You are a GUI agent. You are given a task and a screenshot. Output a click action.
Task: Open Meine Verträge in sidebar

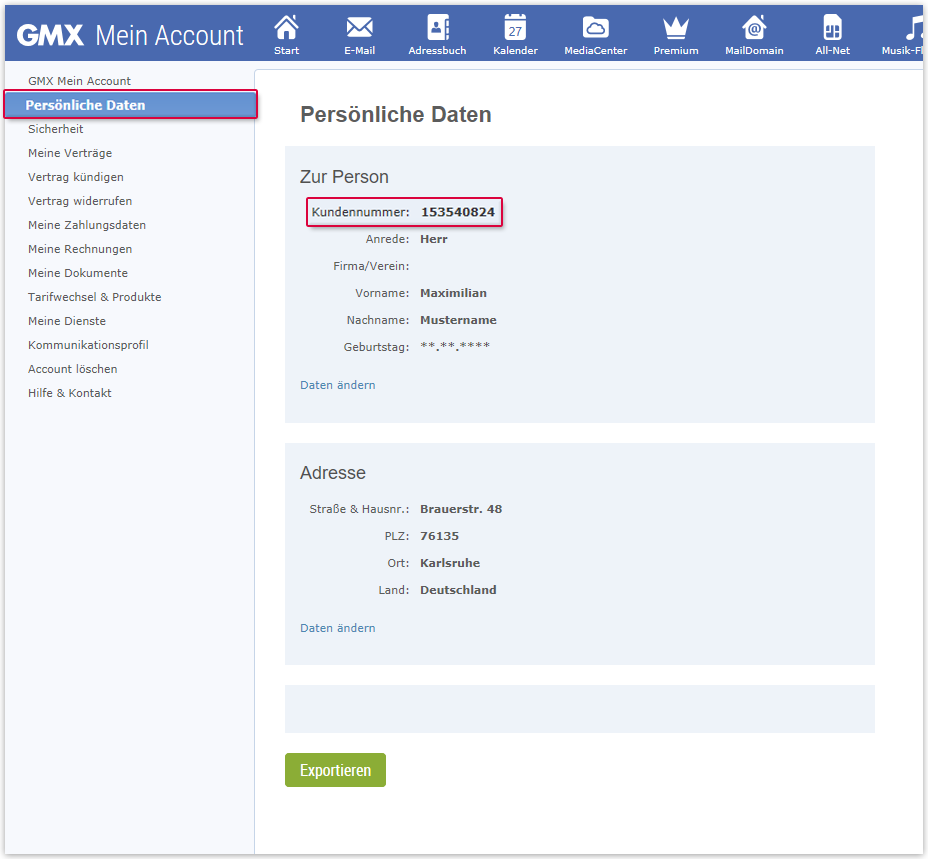tap(70, 153)
